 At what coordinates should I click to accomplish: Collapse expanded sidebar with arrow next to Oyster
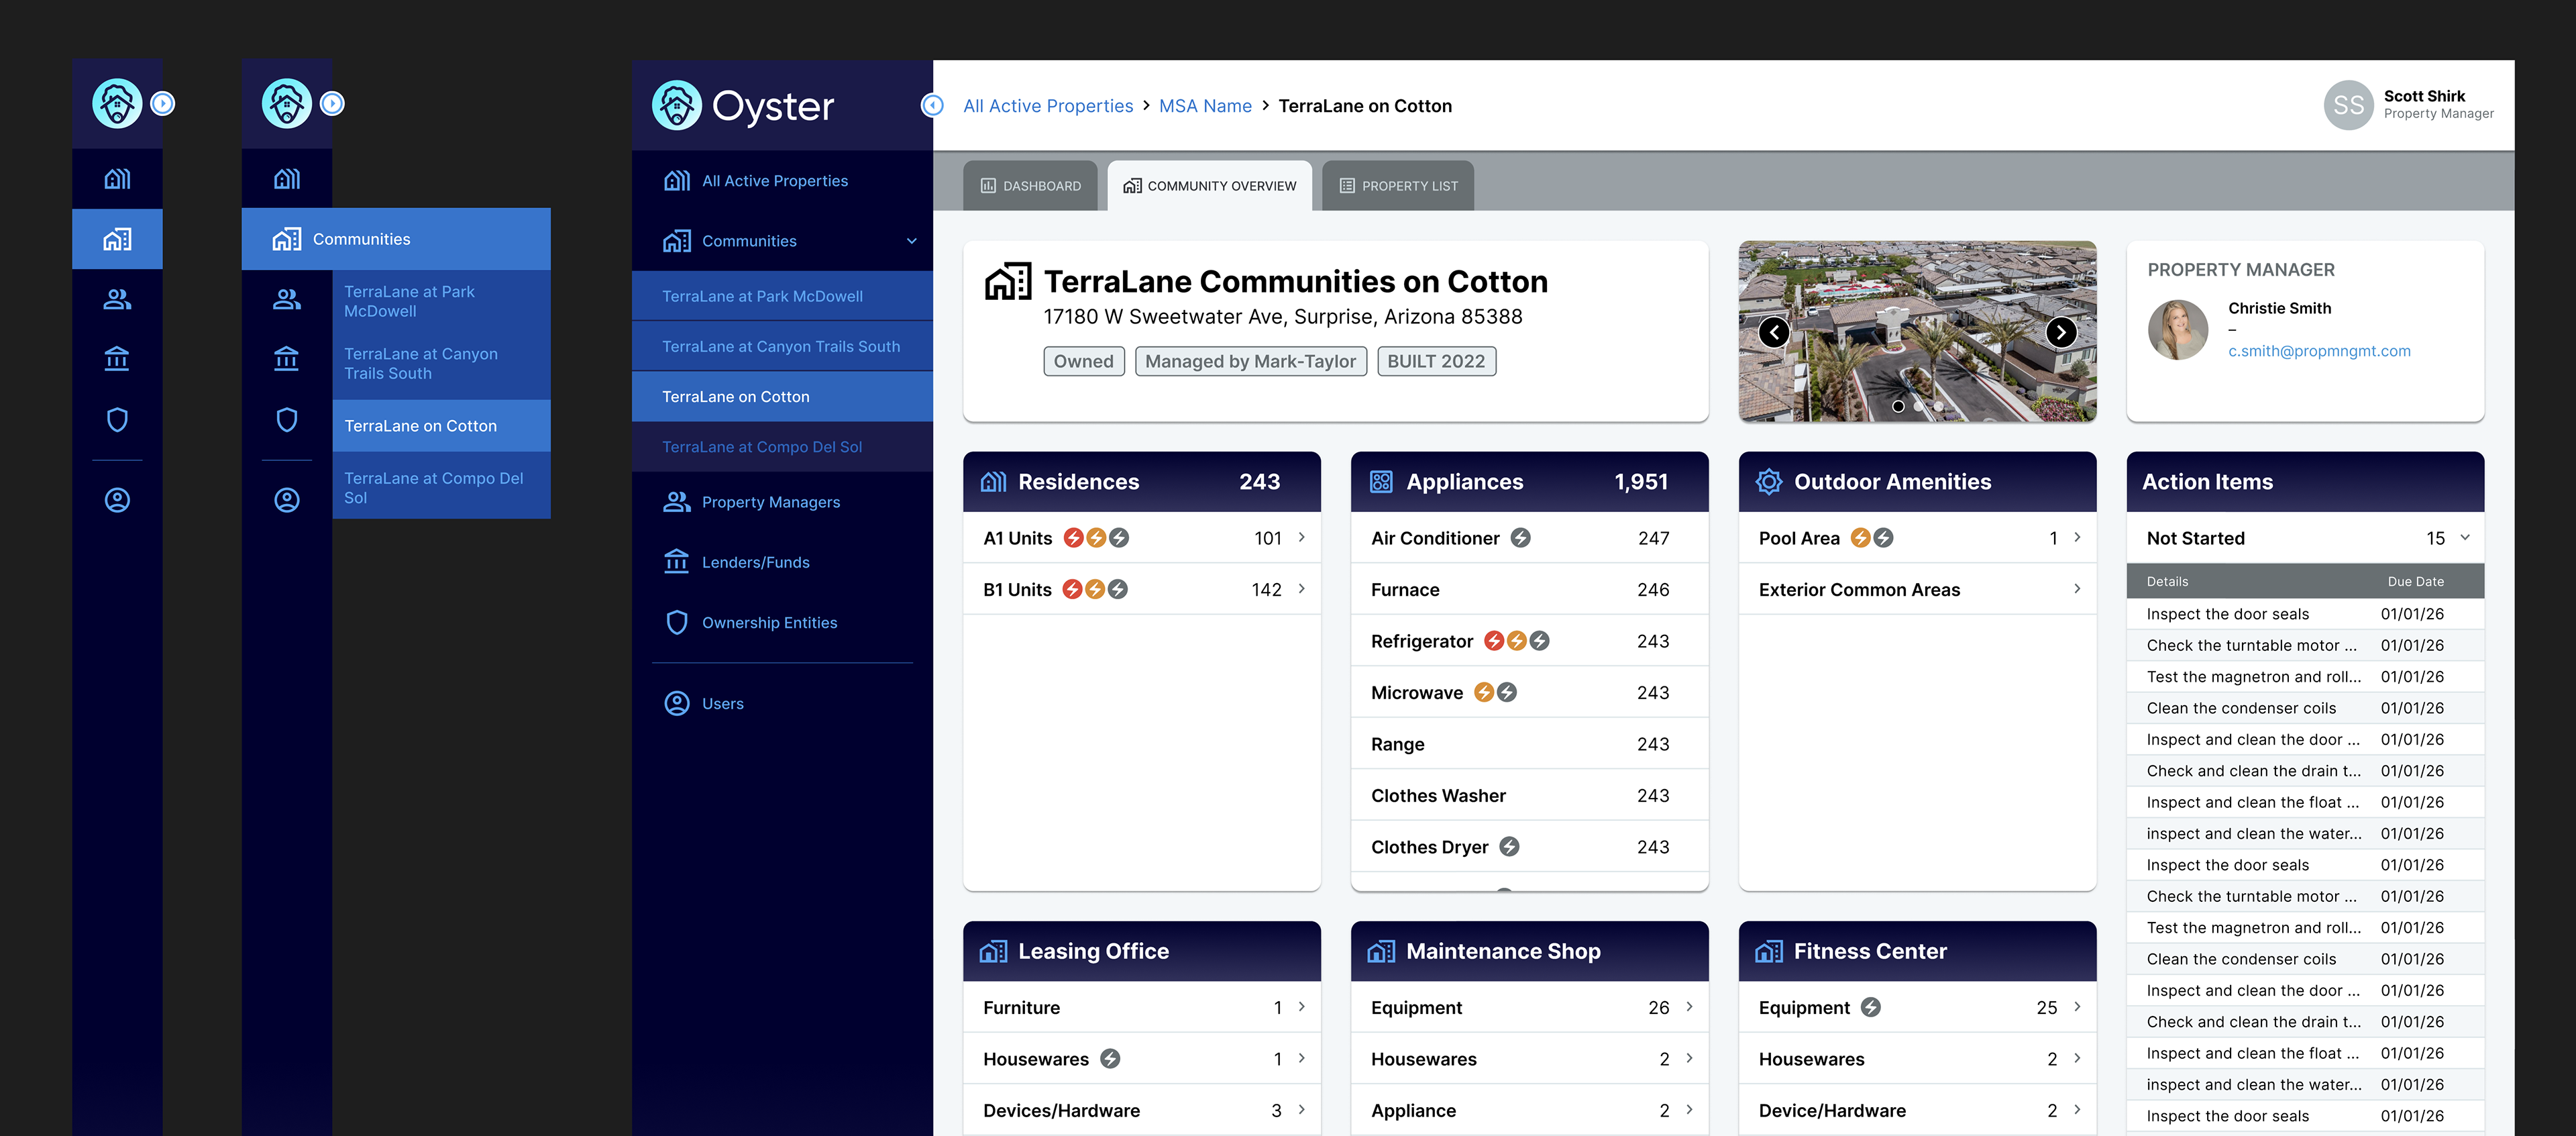coord(932,105)
